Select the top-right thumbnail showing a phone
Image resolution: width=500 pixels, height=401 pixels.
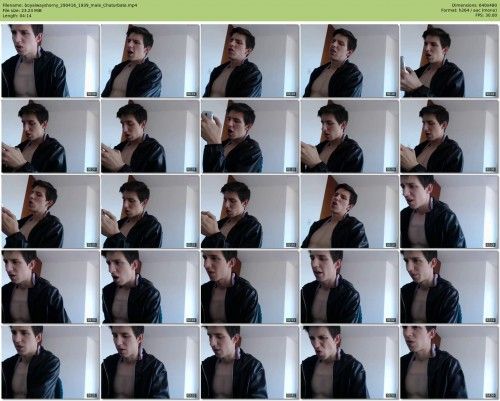(449, 61)
